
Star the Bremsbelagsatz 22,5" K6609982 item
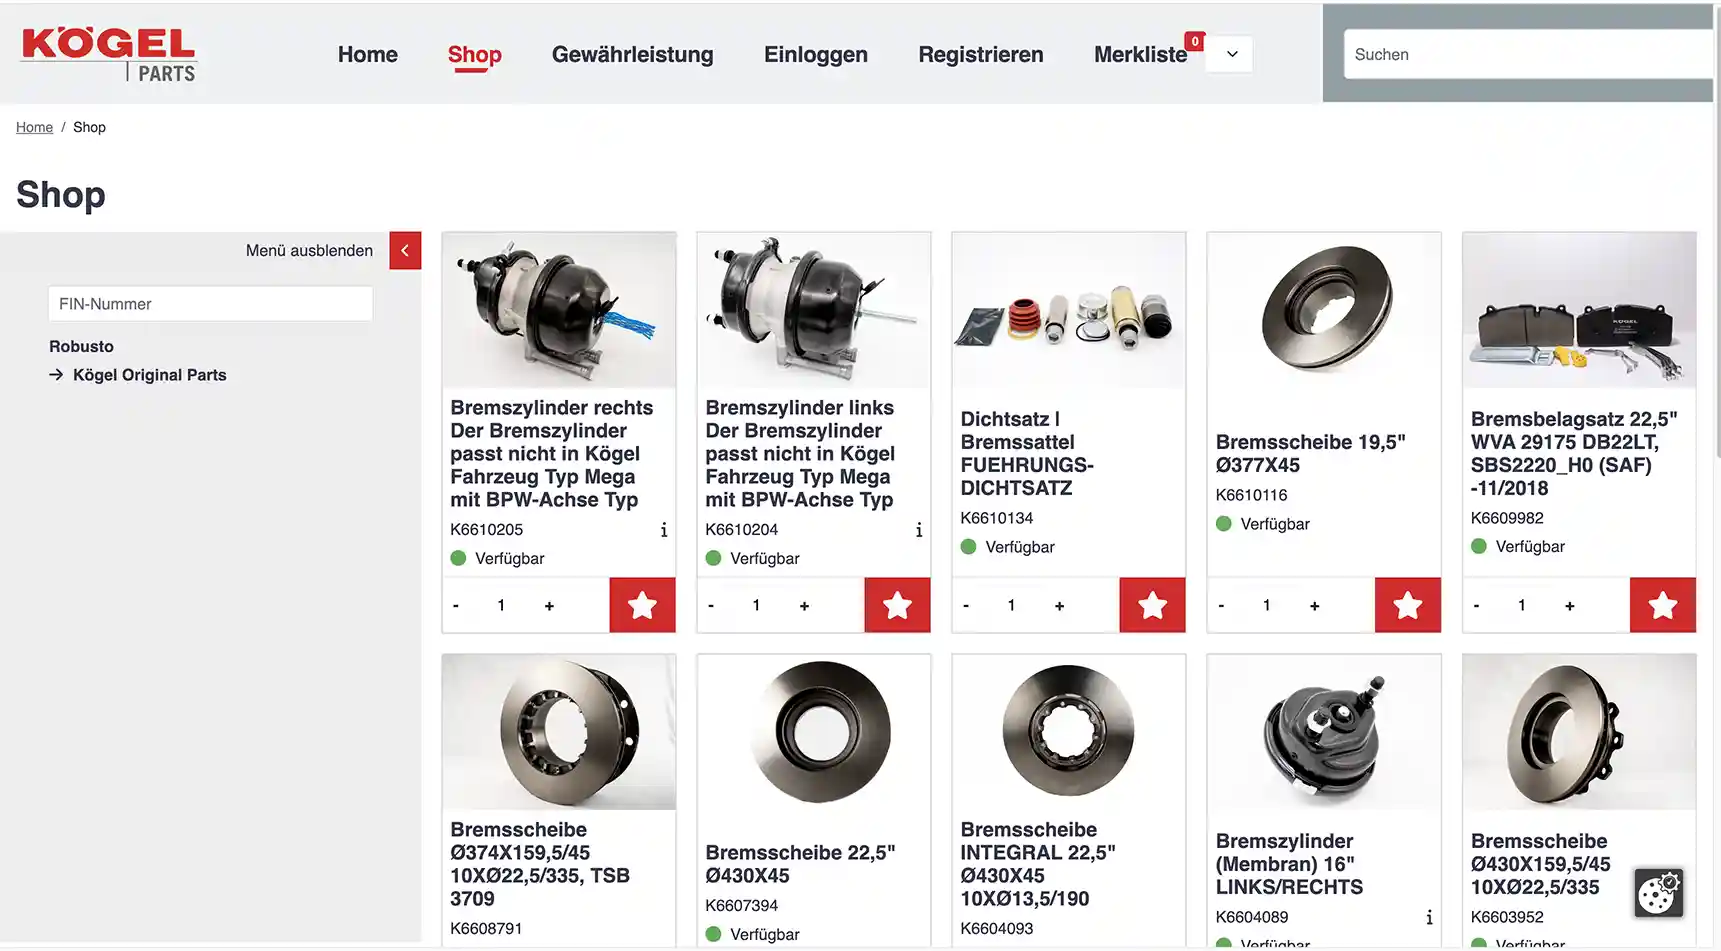(1662, 605)
